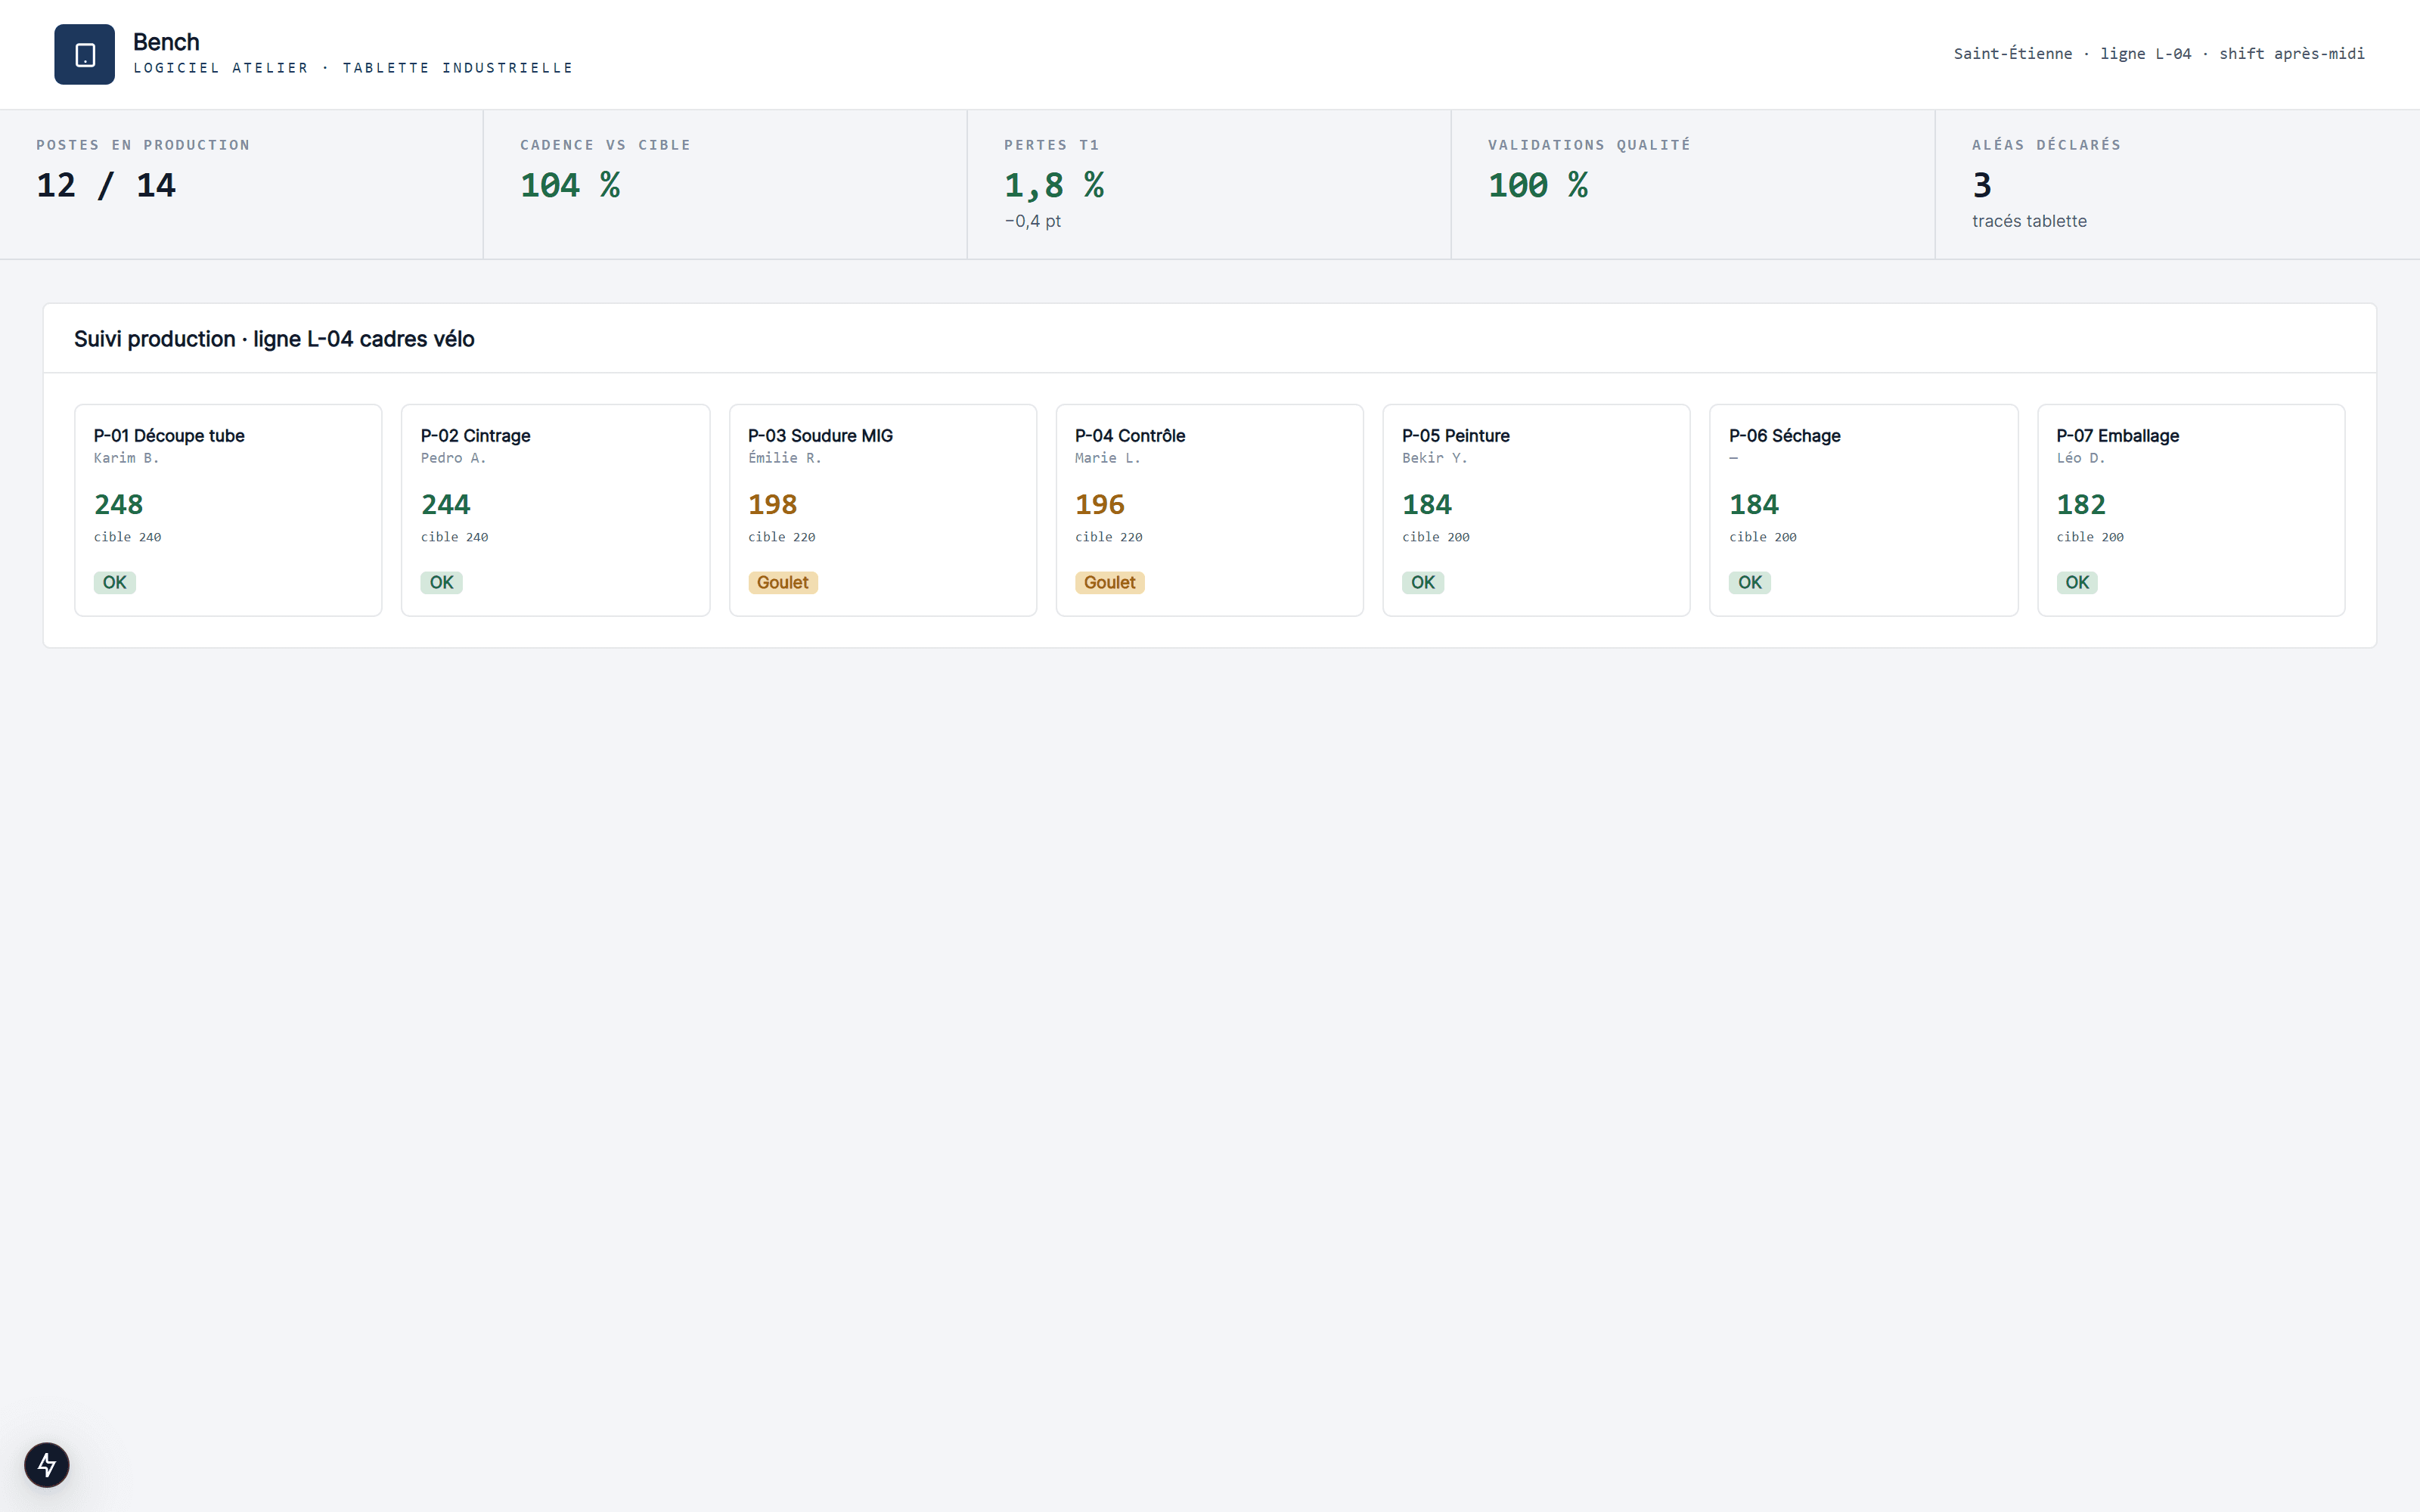The height and width of the screenshot is (1512, 2420).
Task: Click the OK badge on P-07 Emballage
Action: pyautogui.click(x=2077, y=582)
